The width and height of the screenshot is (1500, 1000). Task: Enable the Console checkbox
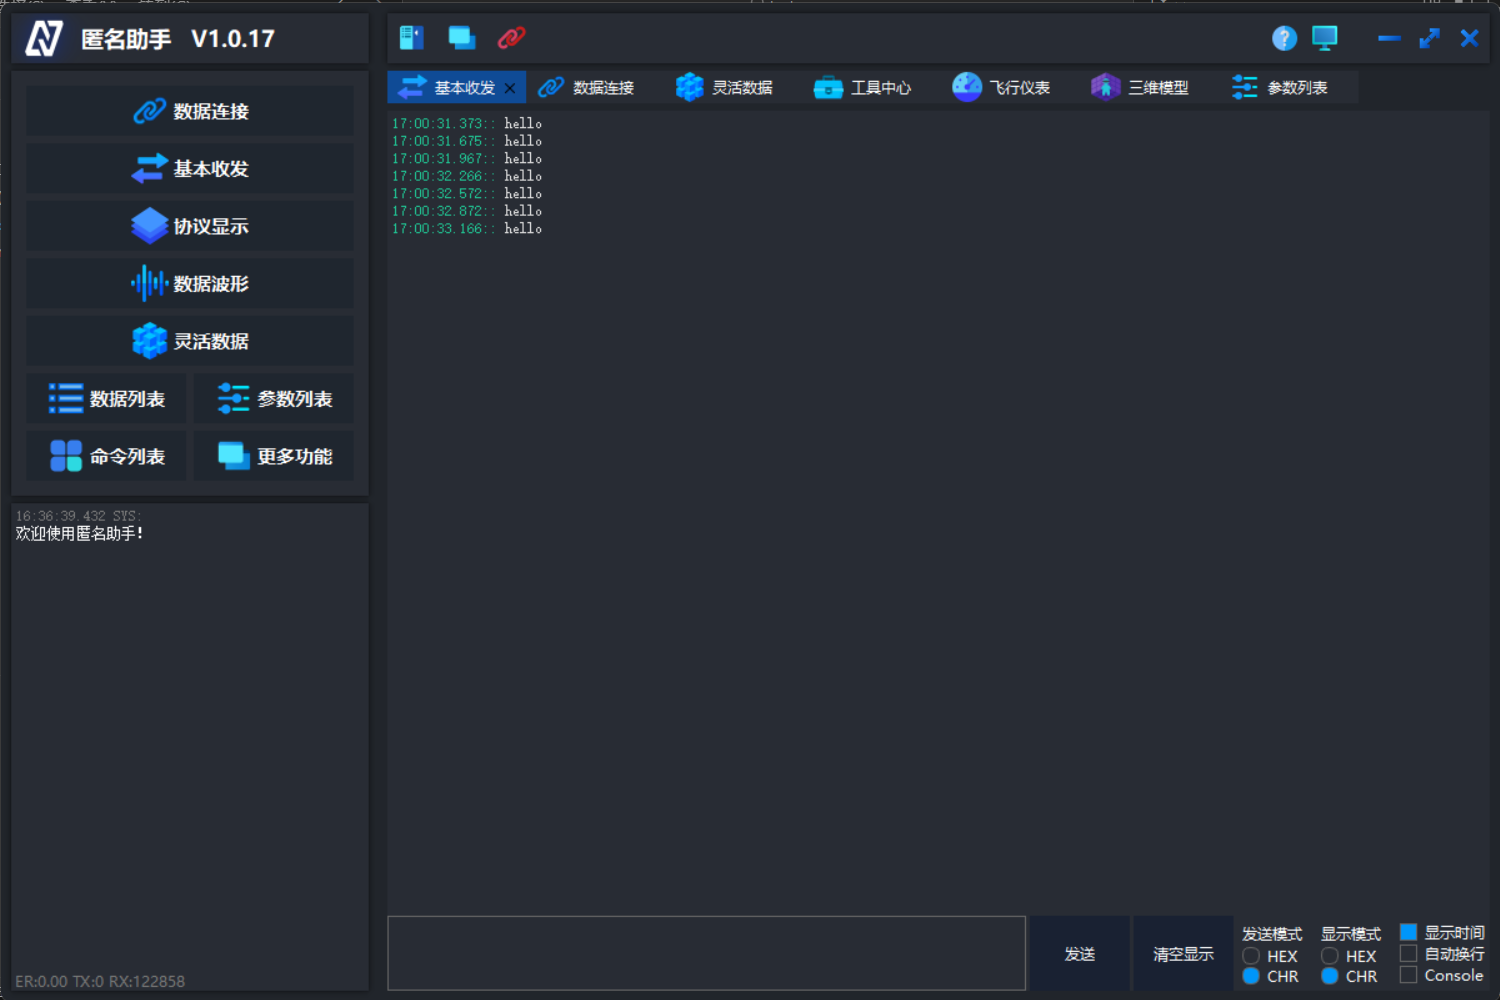coord(1409,975)
